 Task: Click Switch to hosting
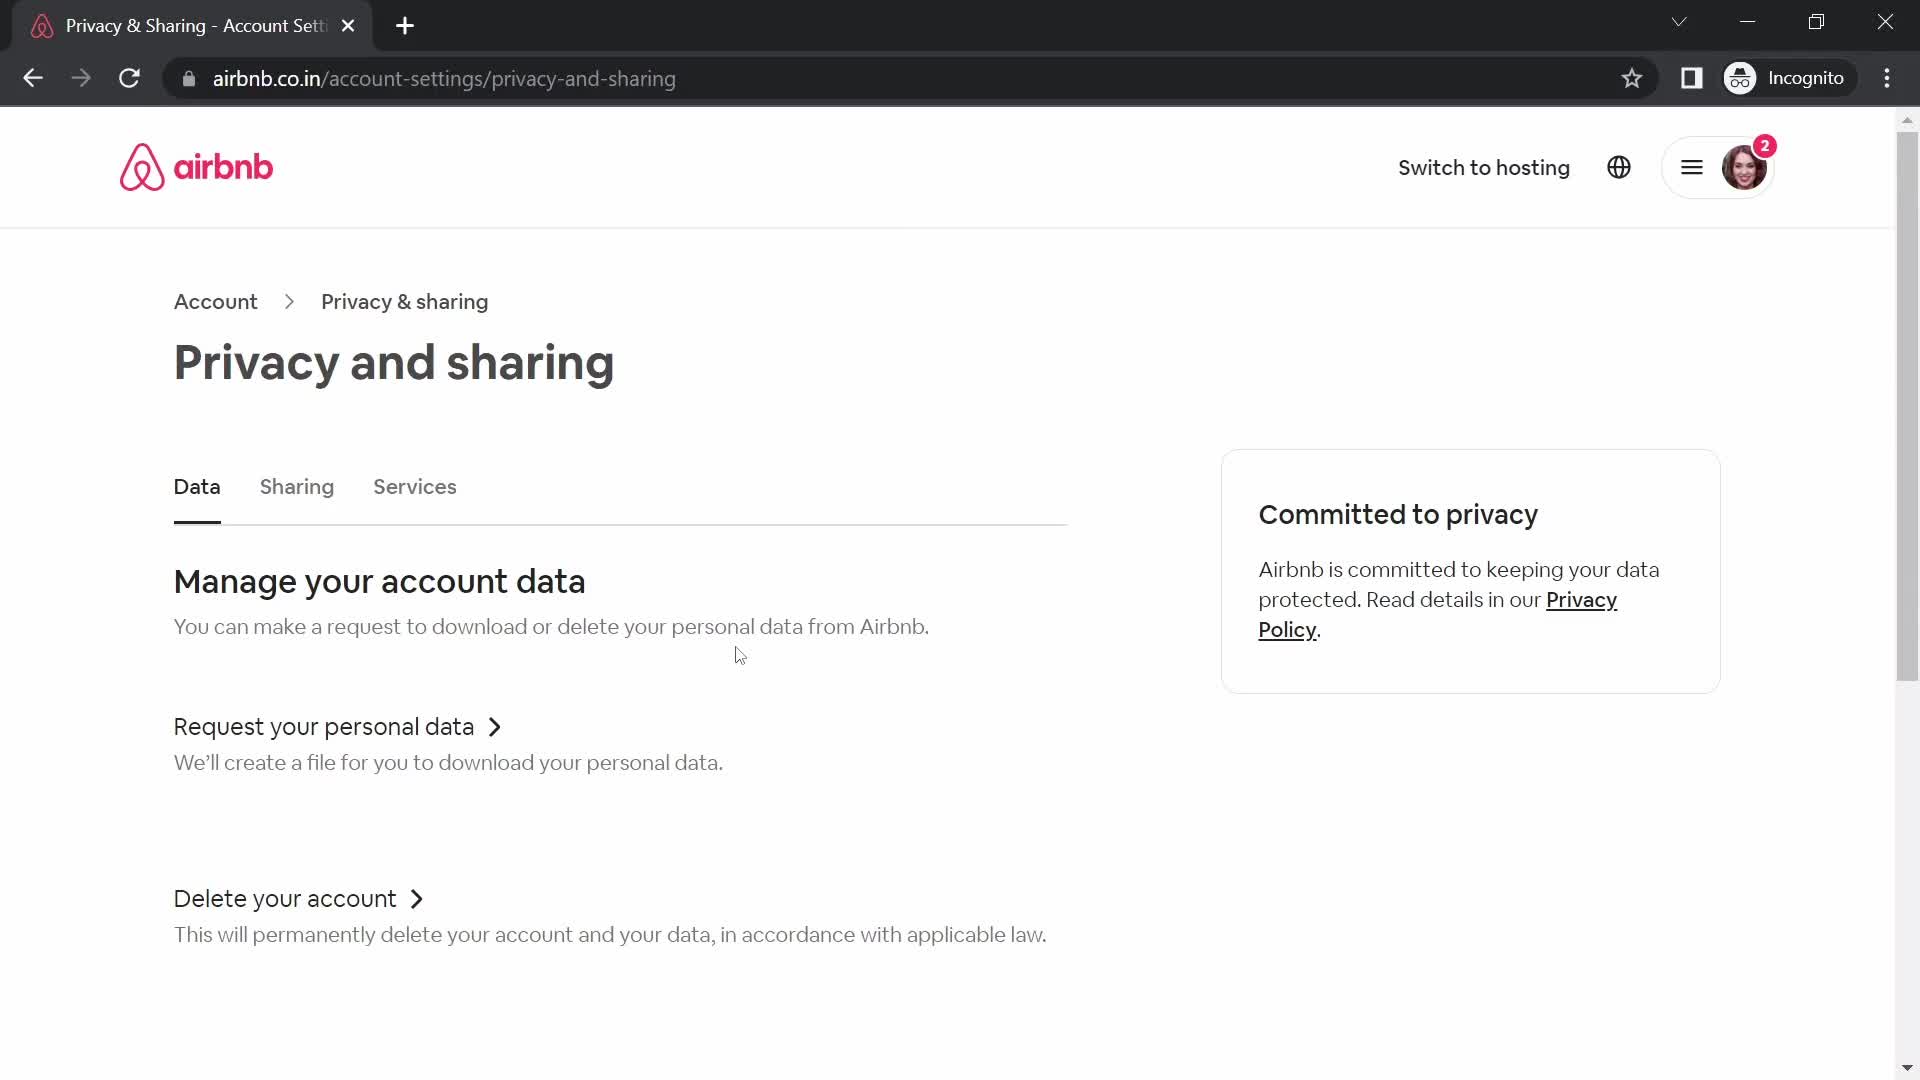click(x=1483, y=167)
